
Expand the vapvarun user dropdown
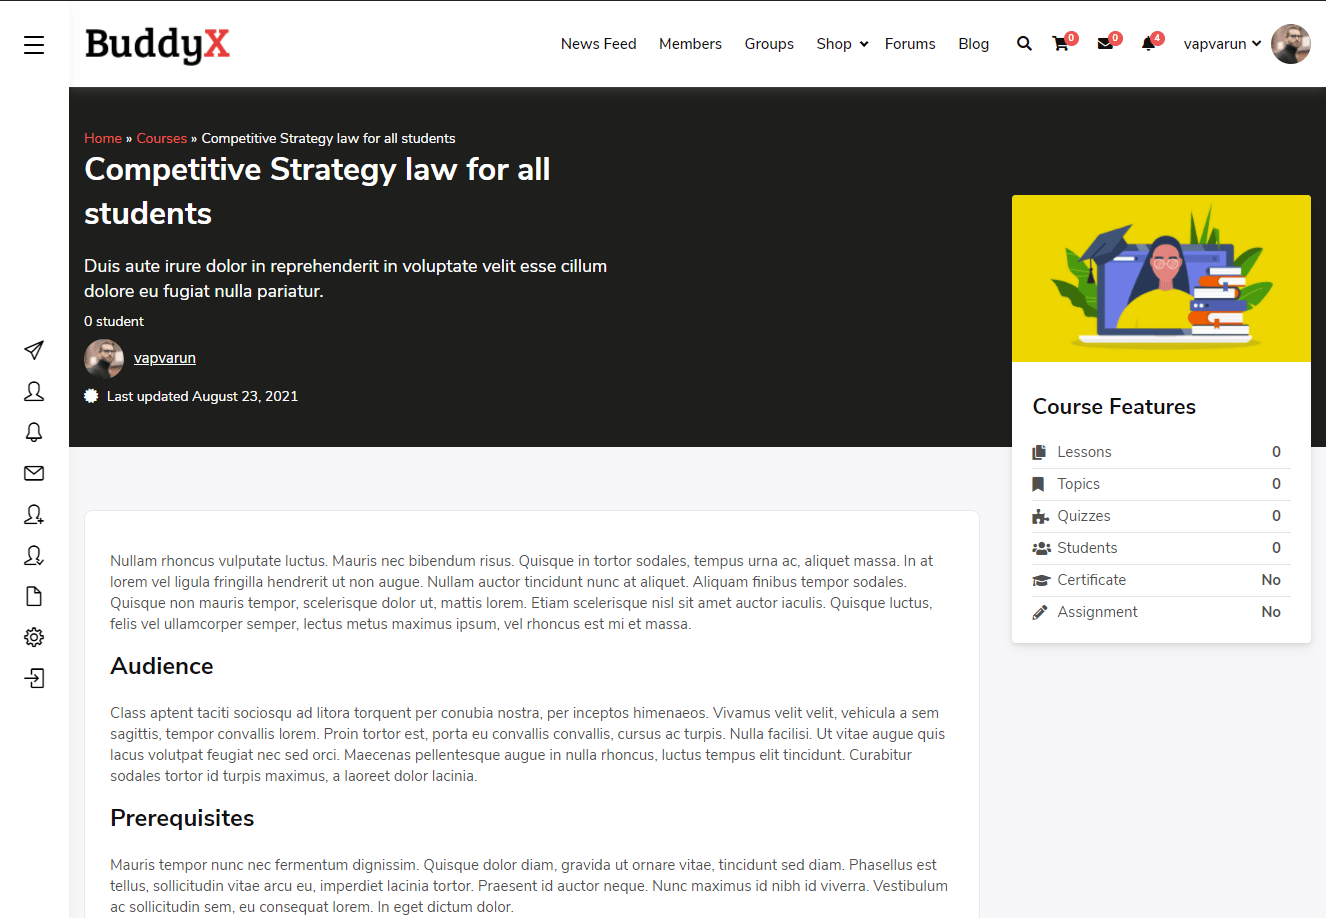coord(1222,44)
